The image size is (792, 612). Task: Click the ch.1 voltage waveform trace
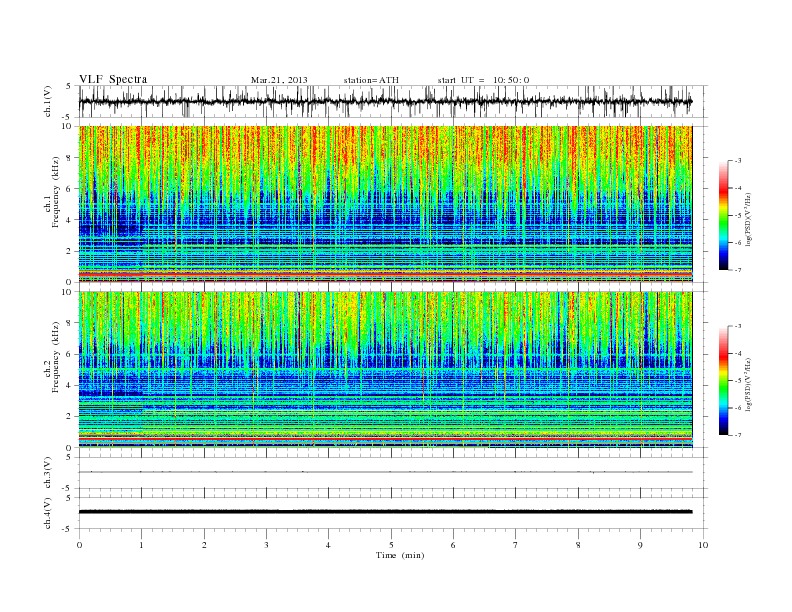[385, 101]
